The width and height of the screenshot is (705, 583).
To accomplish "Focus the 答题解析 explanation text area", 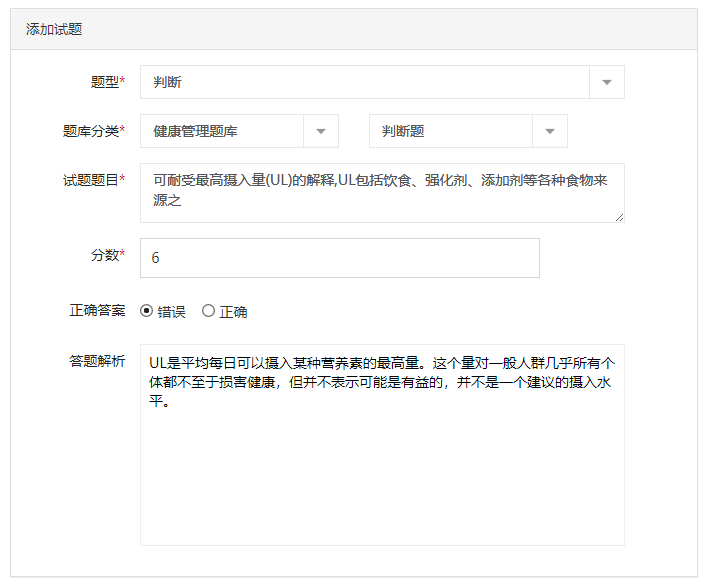I will [382, 445].
